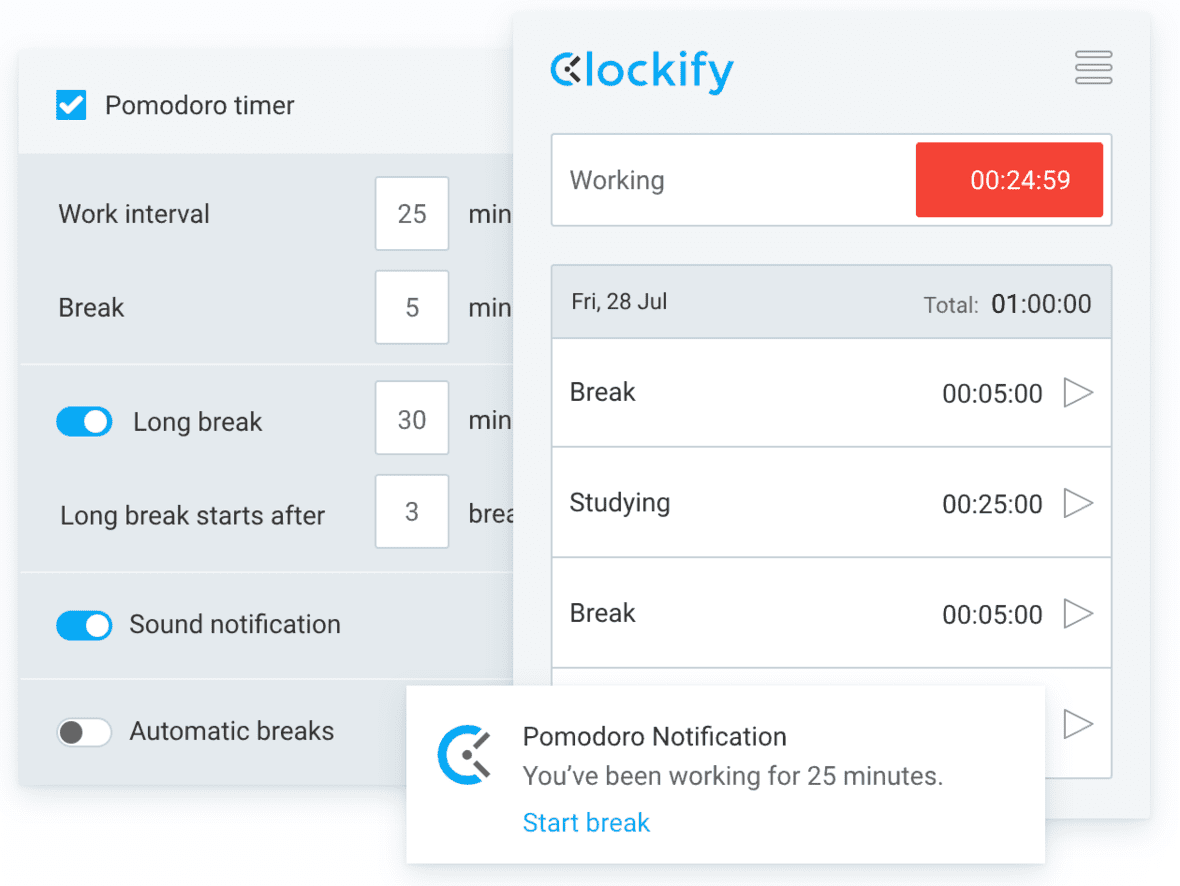Enable Automatic breaks

84,731
